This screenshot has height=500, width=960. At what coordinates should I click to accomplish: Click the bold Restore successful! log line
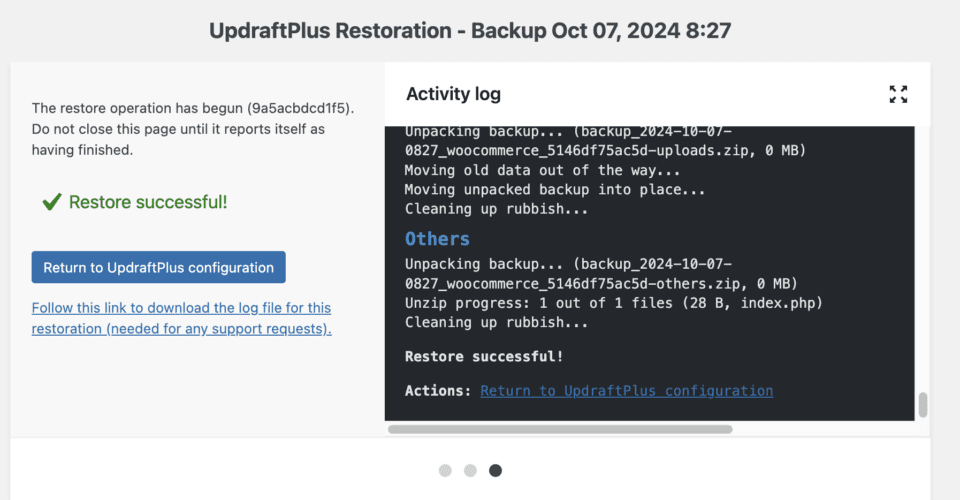point(484,356)
